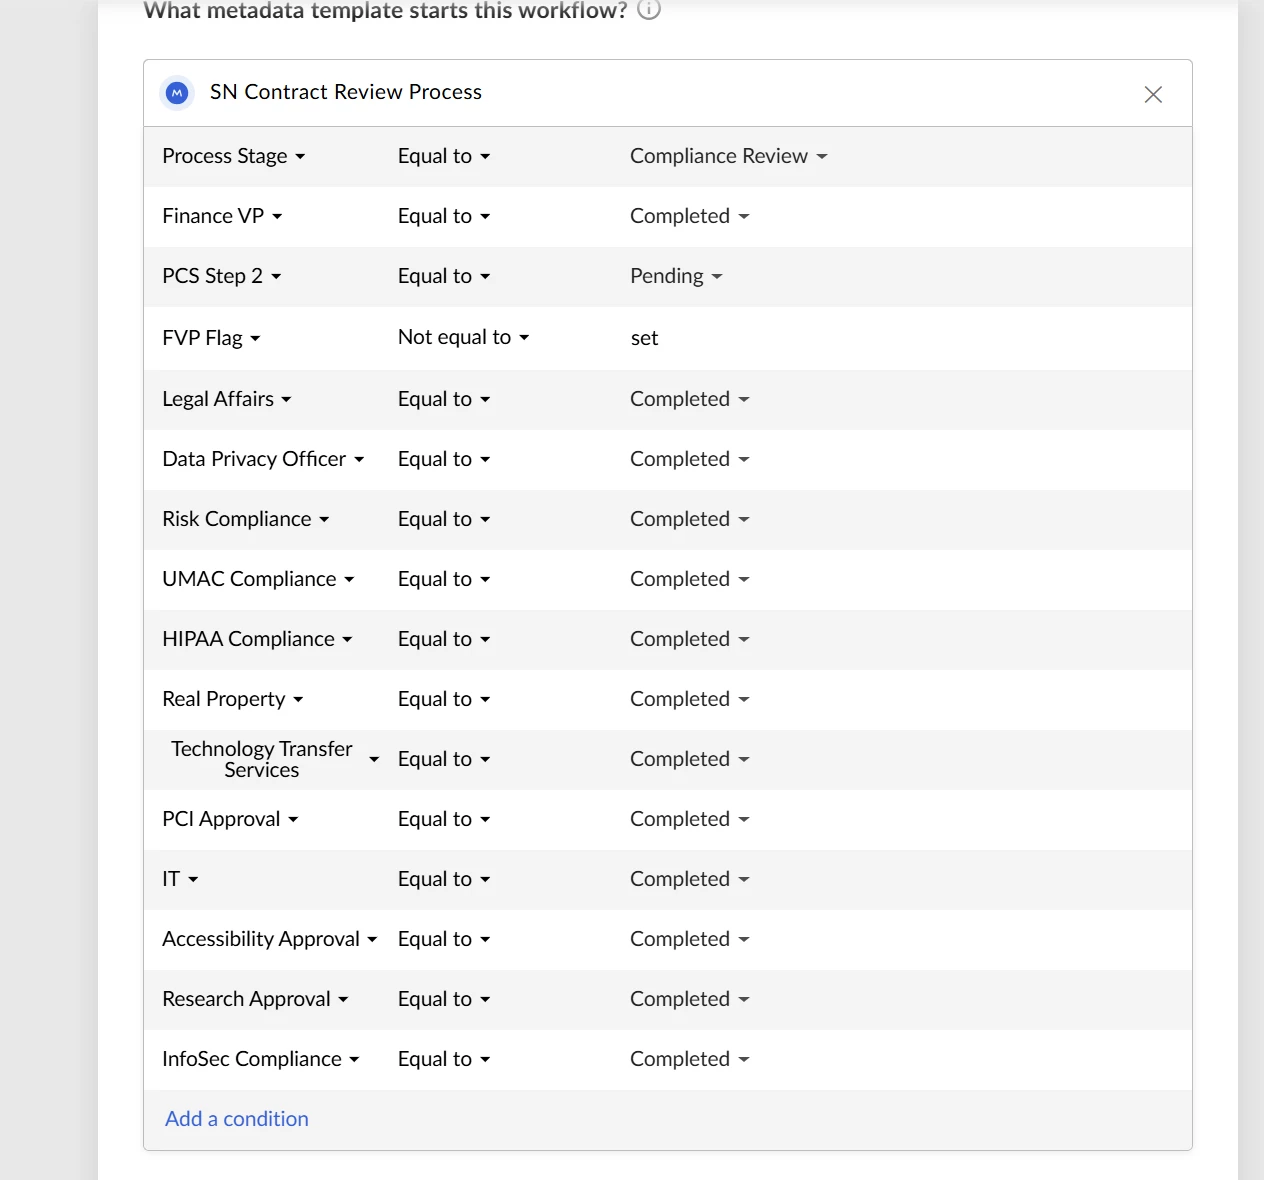The image size is (1264, 1180).
Task: Click the Add a condition link
Action: click(x=237, y=1119)
